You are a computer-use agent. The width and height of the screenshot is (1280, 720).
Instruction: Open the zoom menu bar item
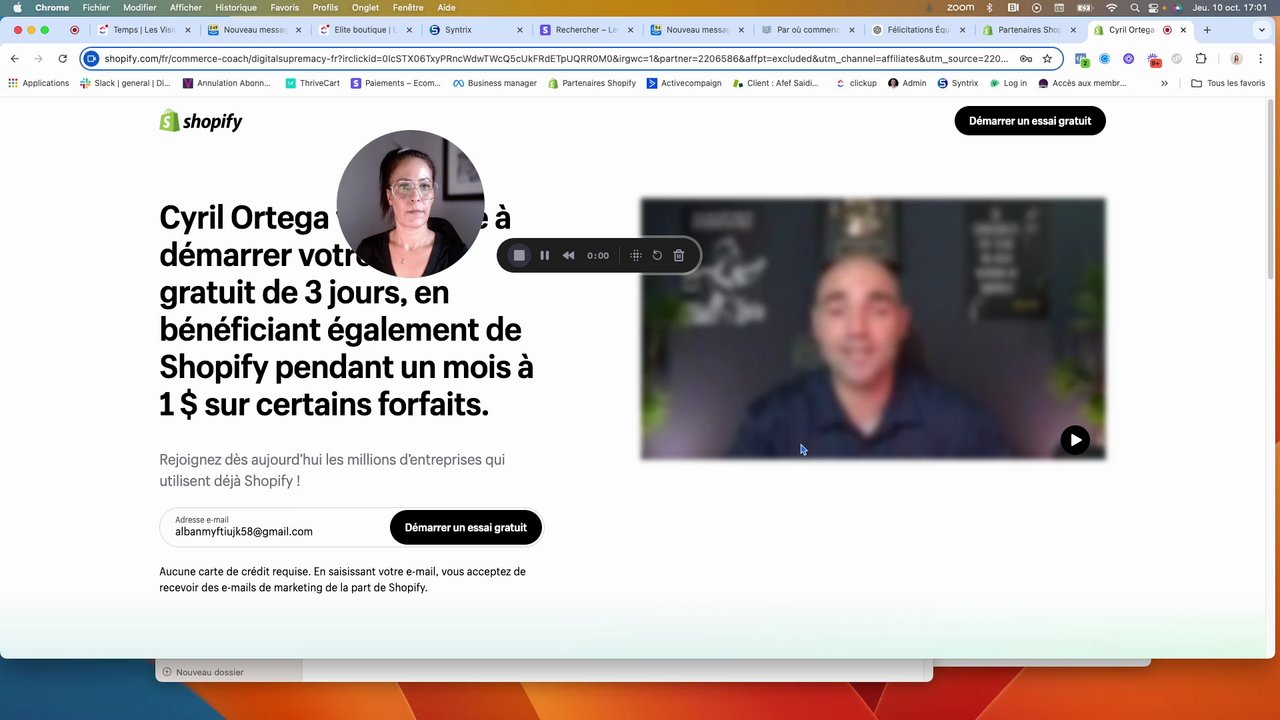[x=960, y=7]
